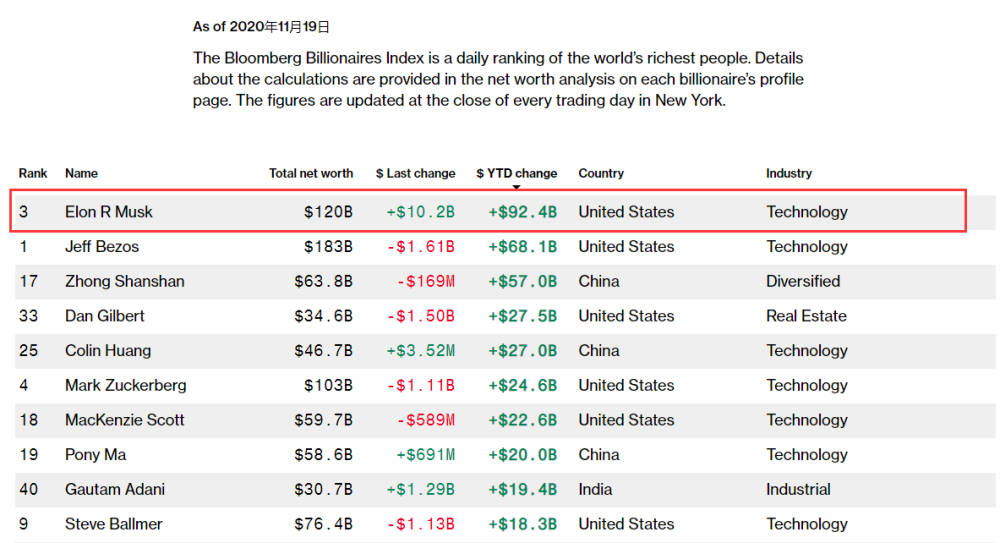Click Jeff Bezos $183B net worth cell
The image size is (1000, 543).
coord(328,246)
